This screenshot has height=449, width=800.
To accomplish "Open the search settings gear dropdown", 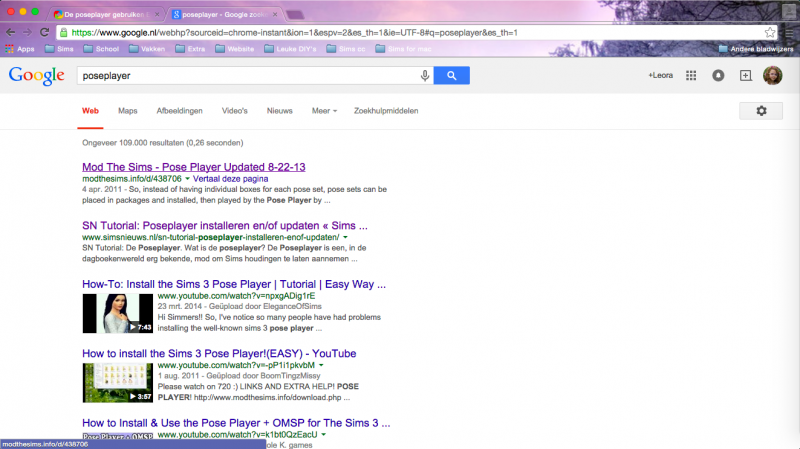I will [x=761, y=111].
